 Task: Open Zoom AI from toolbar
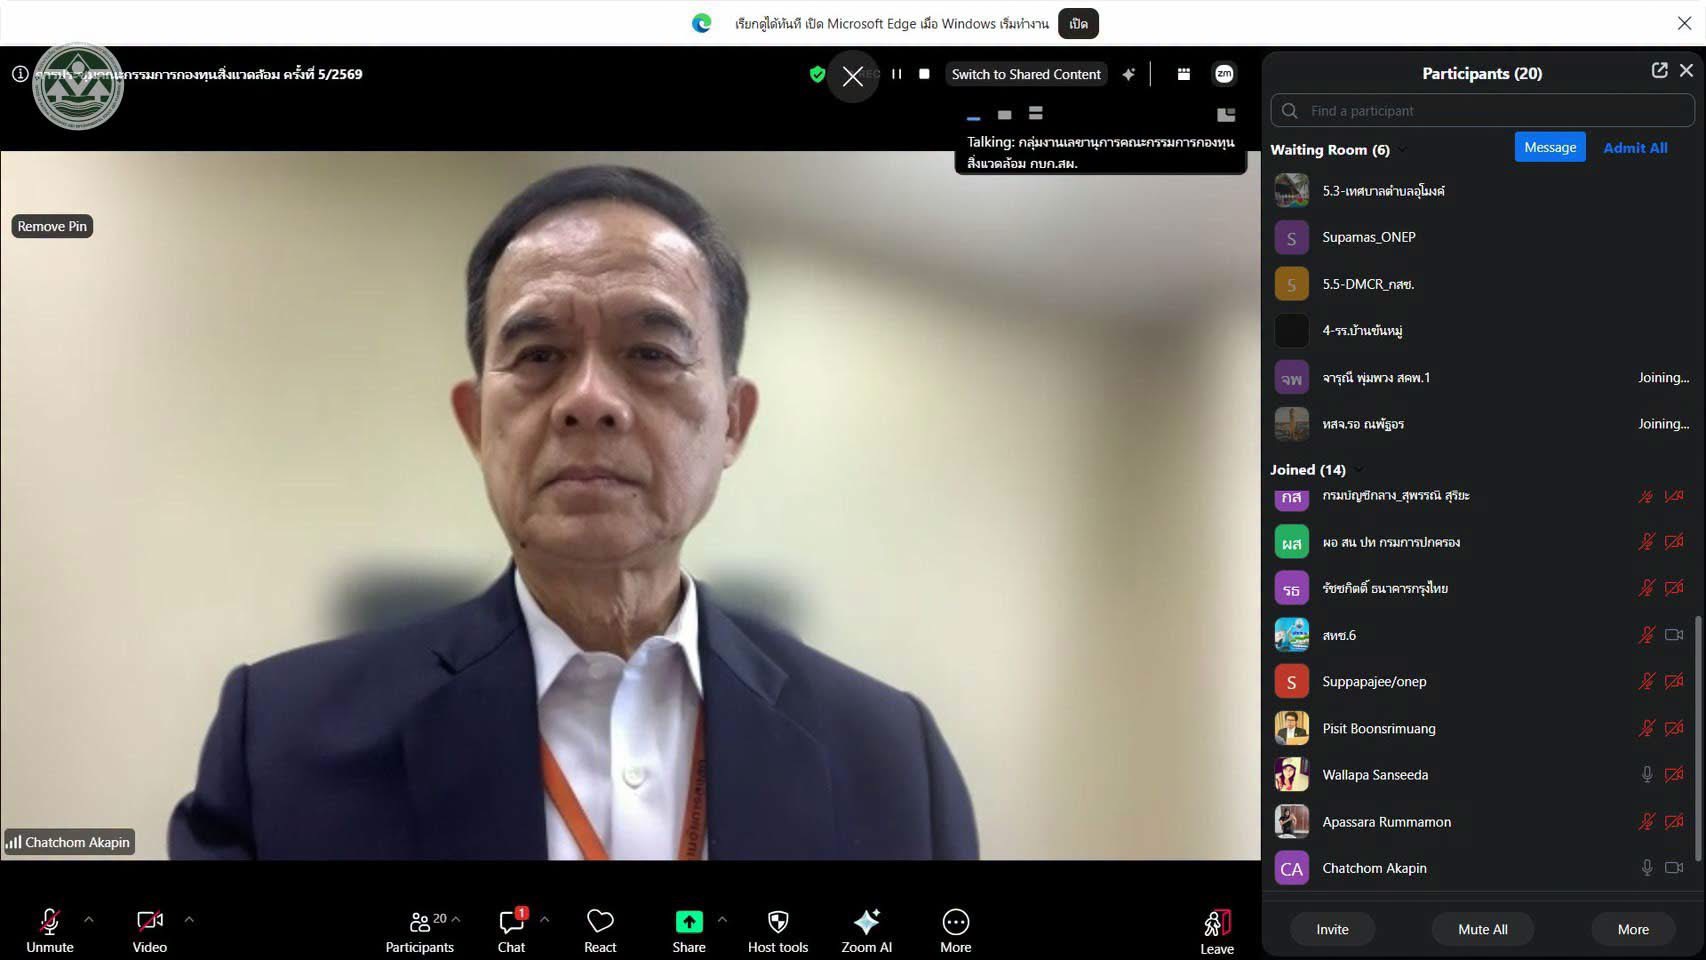867,930
